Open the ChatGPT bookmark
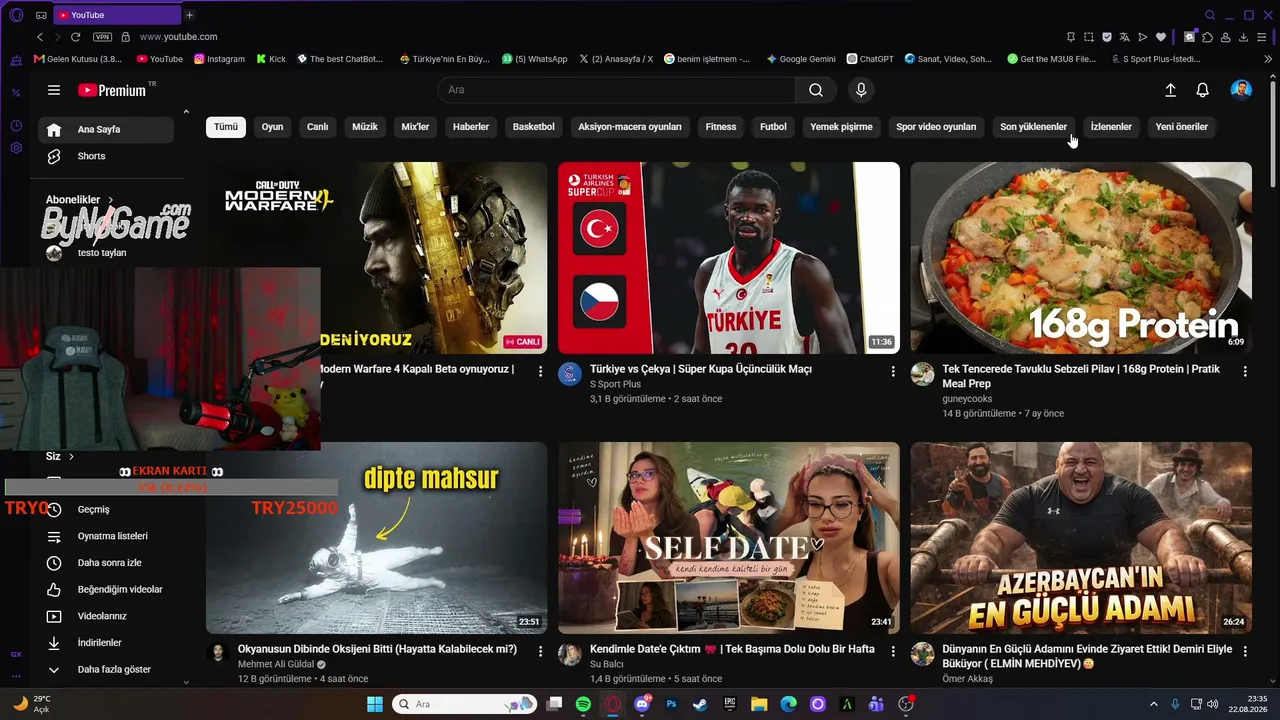 (870, 59)
